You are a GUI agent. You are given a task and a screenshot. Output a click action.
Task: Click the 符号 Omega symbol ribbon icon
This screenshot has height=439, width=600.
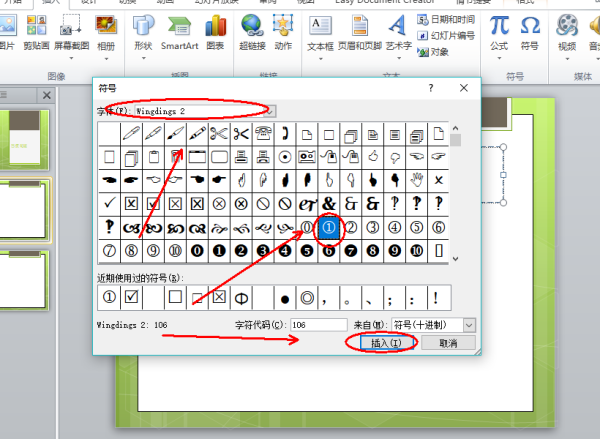click(x=530, y=25)
